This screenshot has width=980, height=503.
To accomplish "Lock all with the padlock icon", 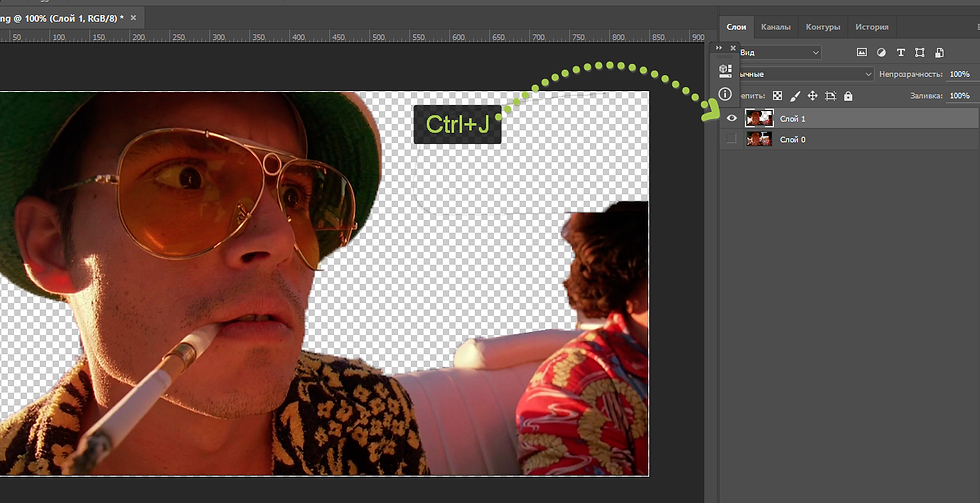I will [x=848, y=96].
